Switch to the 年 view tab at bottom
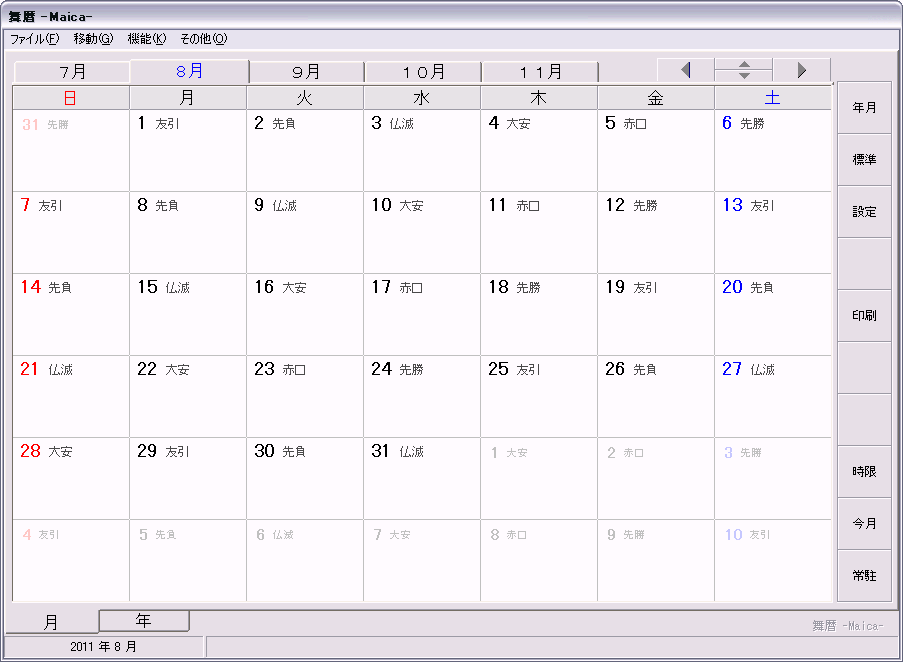Screen dimensions: 903x662 tap(144, 621)
